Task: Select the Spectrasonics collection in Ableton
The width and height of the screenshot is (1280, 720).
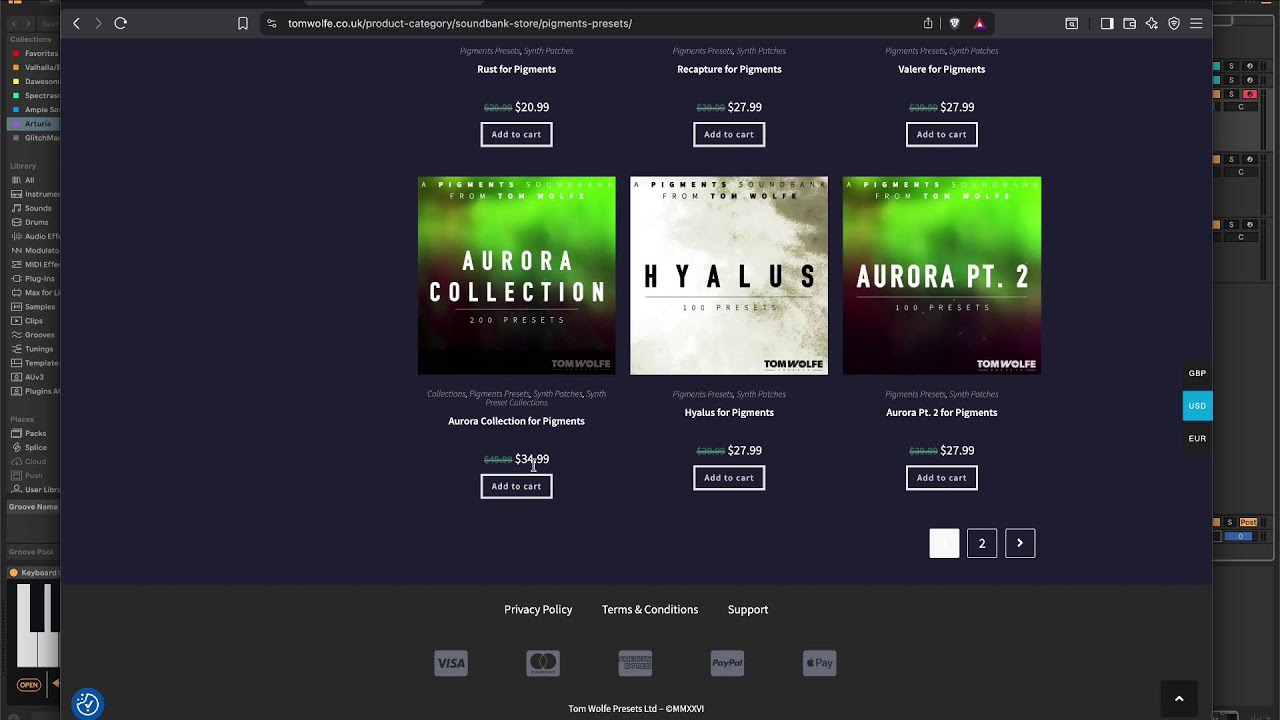Action: point(35,96)
